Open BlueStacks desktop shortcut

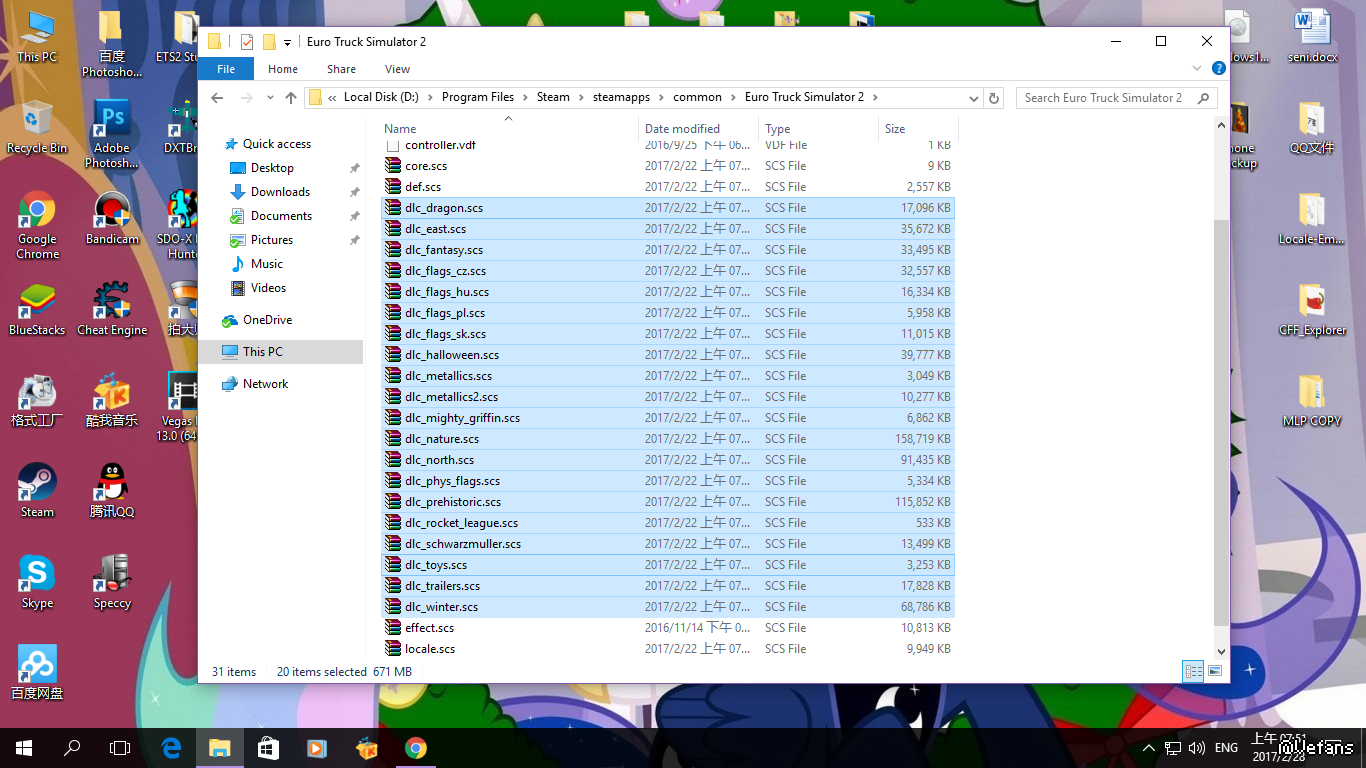(x=37, y=309)
